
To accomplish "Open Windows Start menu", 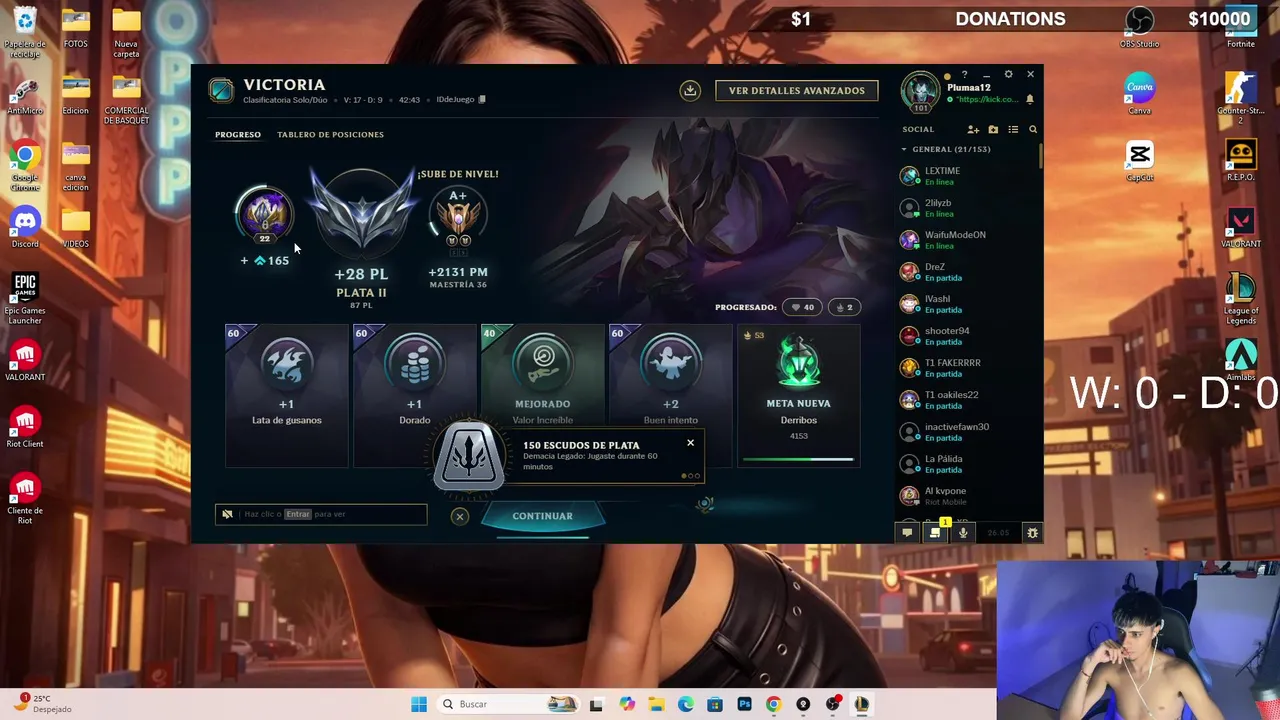I will [419, 704].
